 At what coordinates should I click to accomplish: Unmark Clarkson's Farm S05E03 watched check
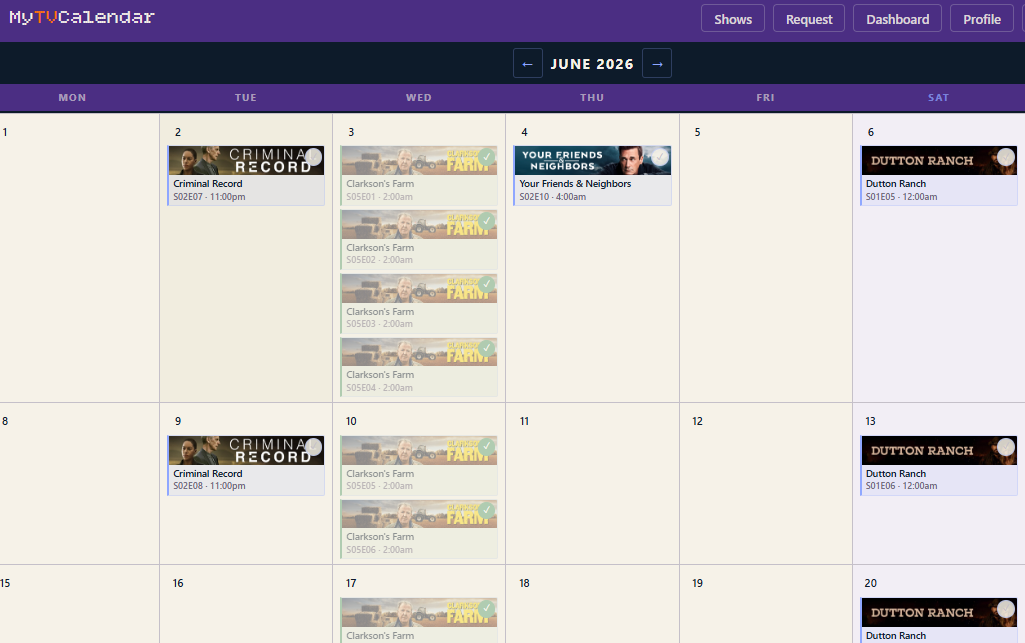[x=486, y=285]
